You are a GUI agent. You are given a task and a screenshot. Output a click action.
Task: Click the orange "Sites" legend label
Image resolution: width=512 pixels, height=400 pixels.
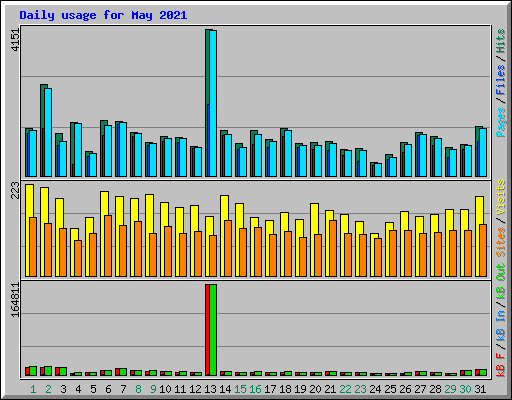pyautogui.click(x=500, y=242)
